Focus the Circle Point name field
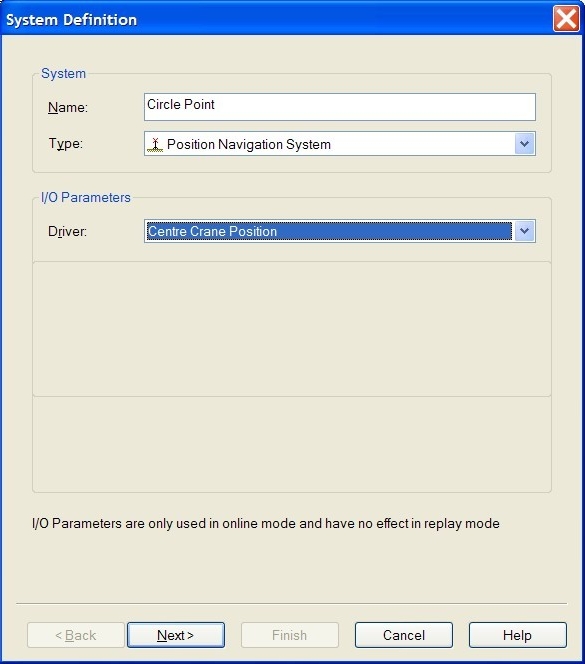This screenshot has width=585, height=664. point(340,107)
